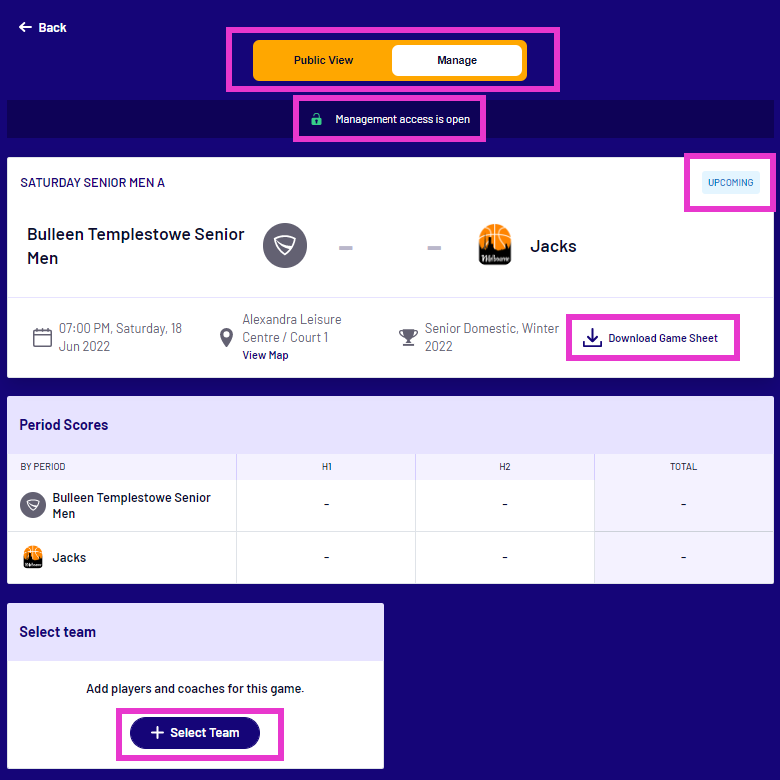Click the trophy competition icon
Image resolution: width=780 pixels, height=780 pixels.
(x=408, y=337)
